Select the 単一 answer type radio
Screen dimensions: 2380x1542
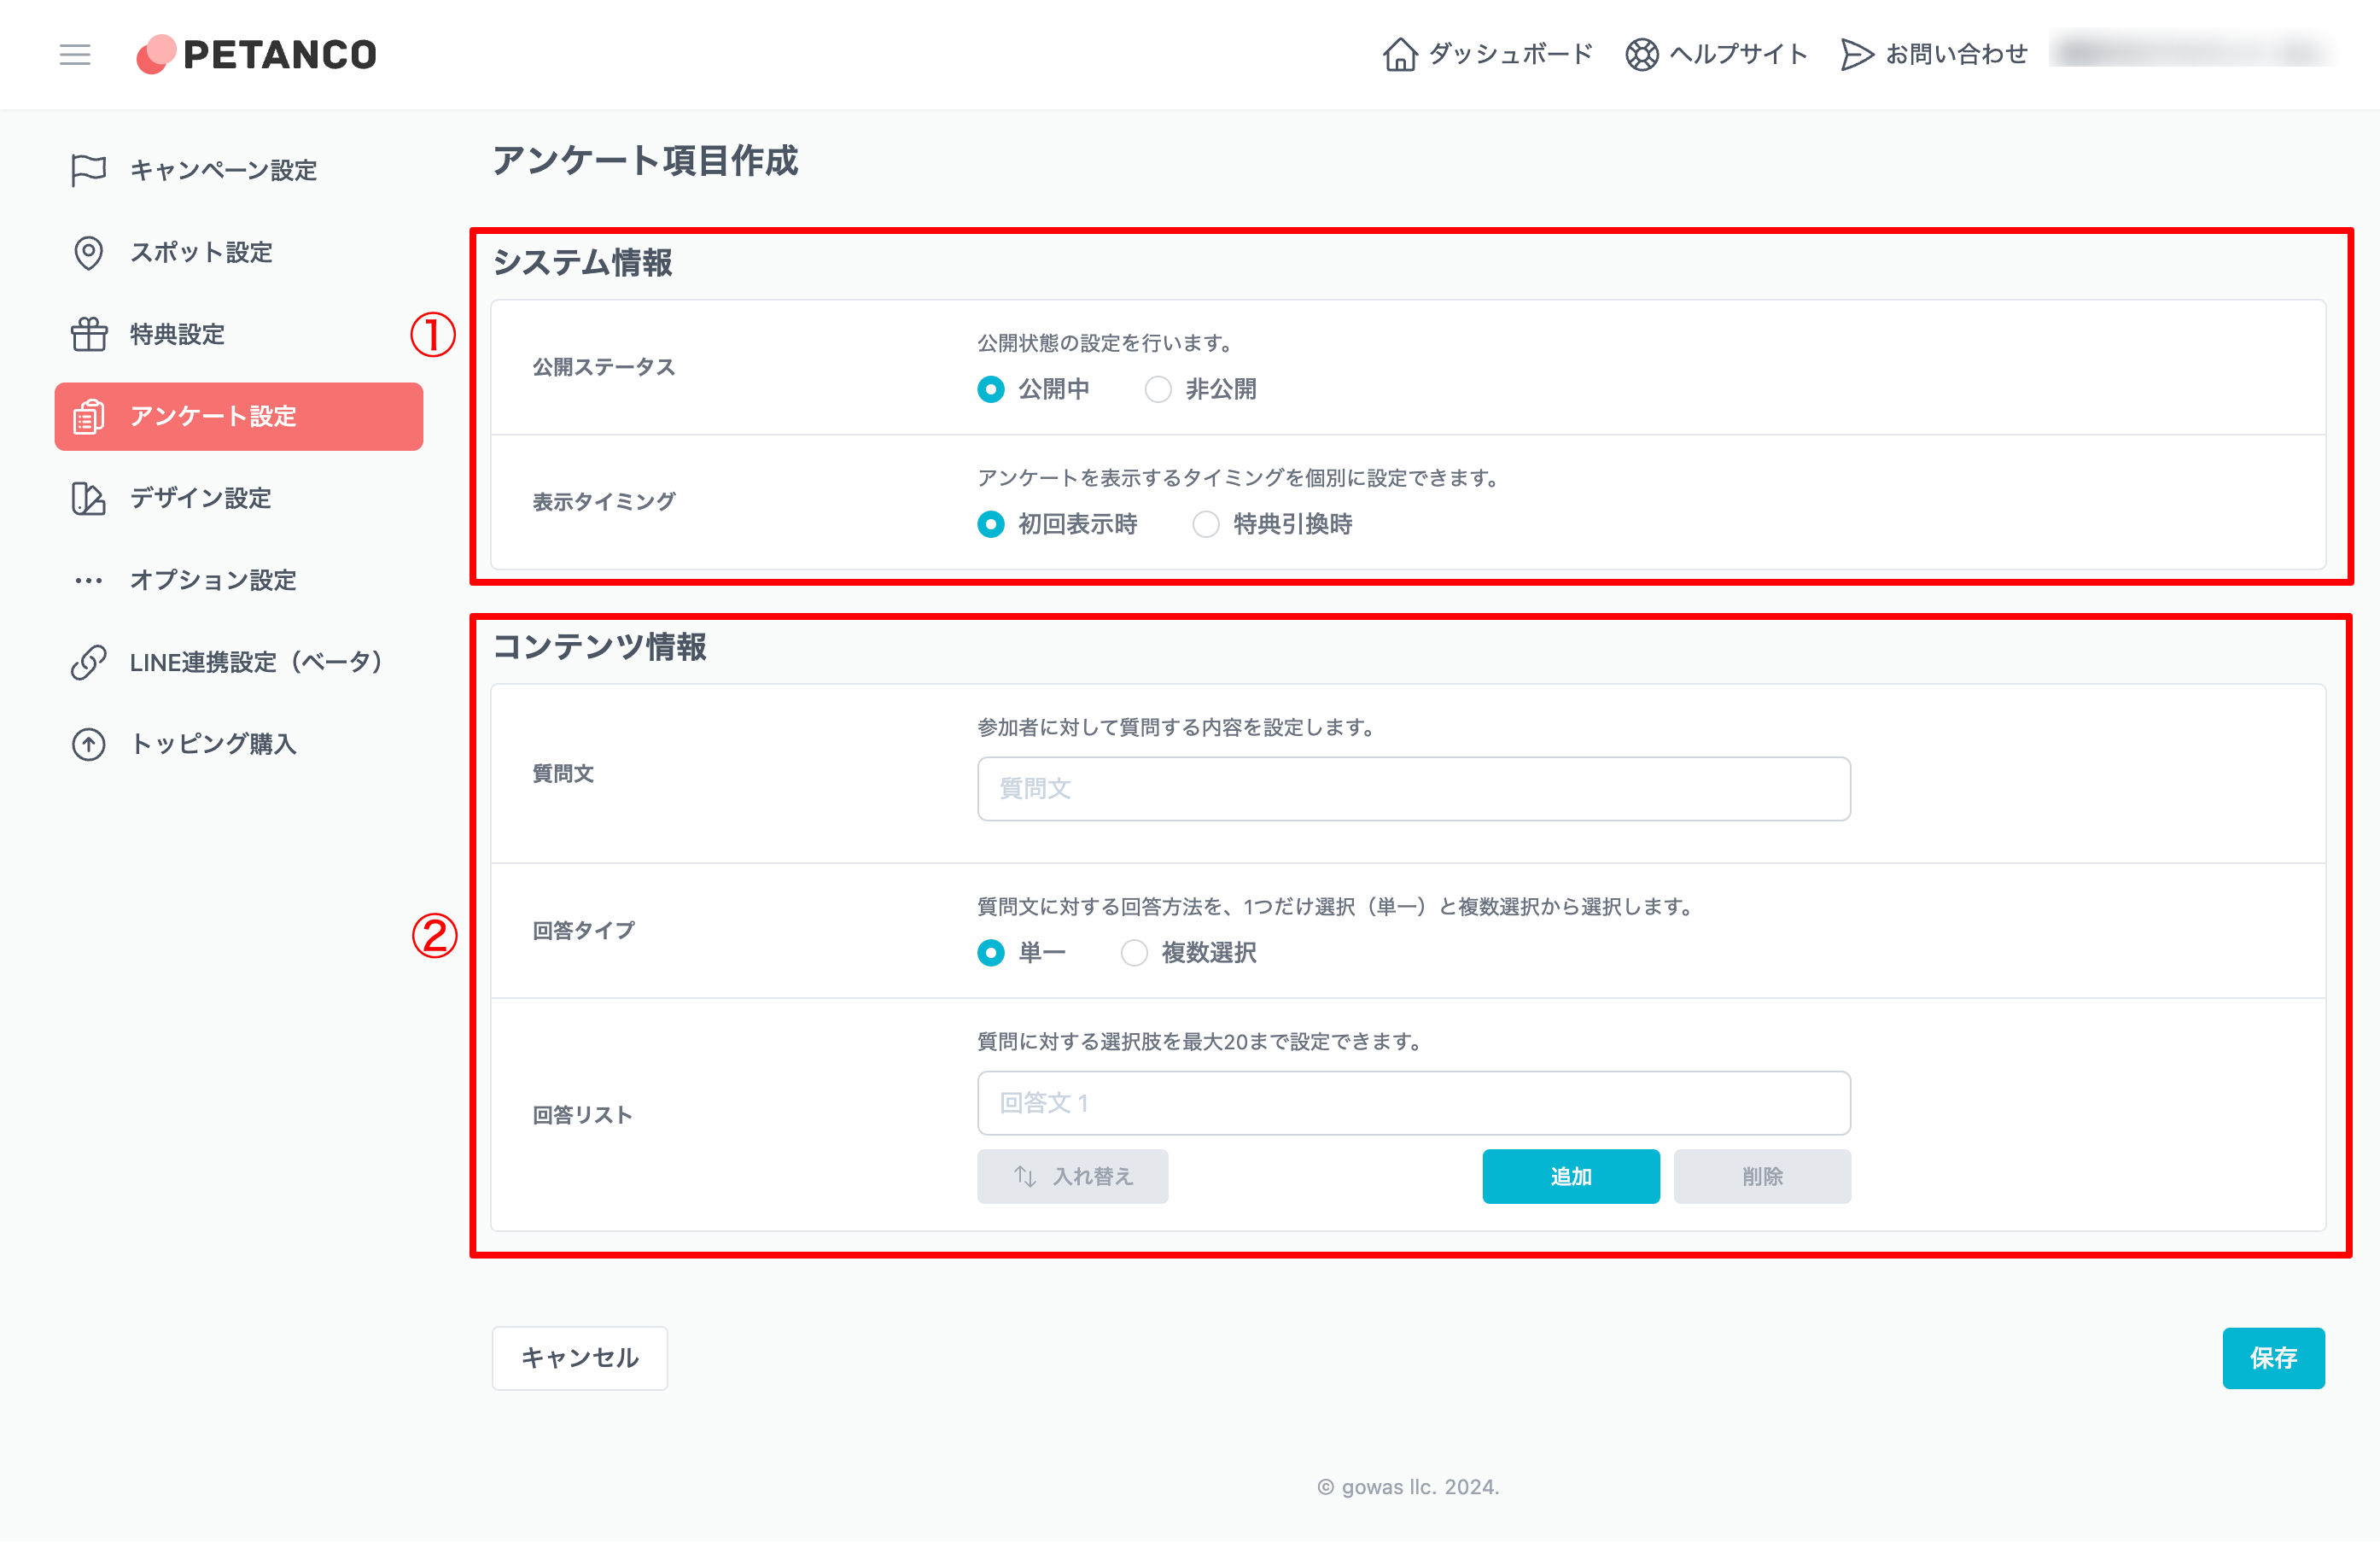point(990,953)
